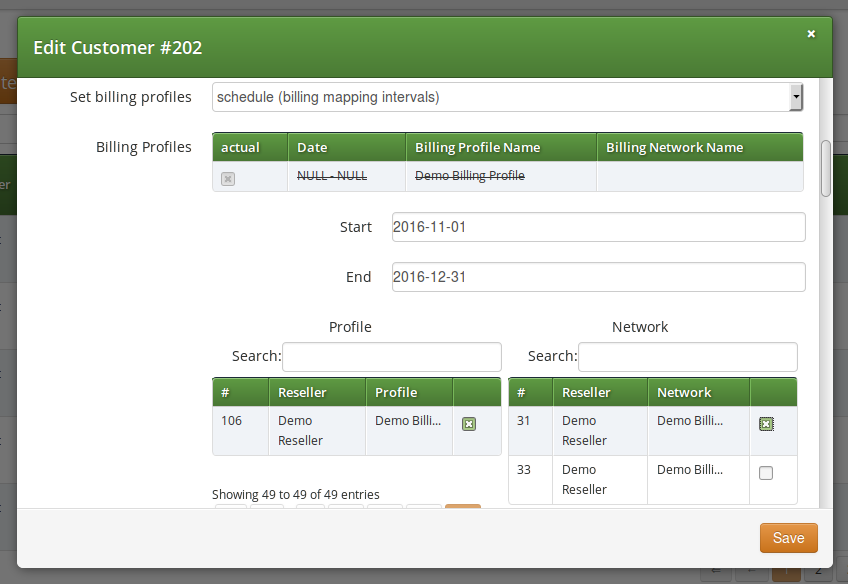Deselect billing profile 106 Demo Billing
This screenshot has height=584, width=848.
468,423
